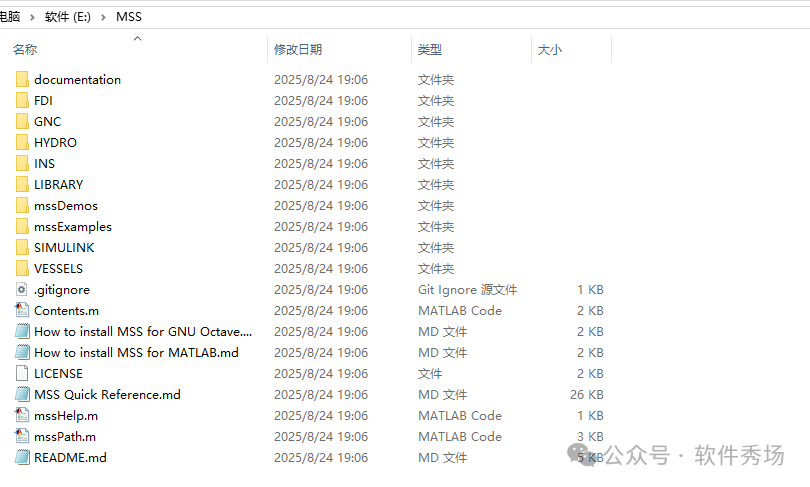Select the INS folder icon
Screen dimensions: 810x487
click(22, 163)
